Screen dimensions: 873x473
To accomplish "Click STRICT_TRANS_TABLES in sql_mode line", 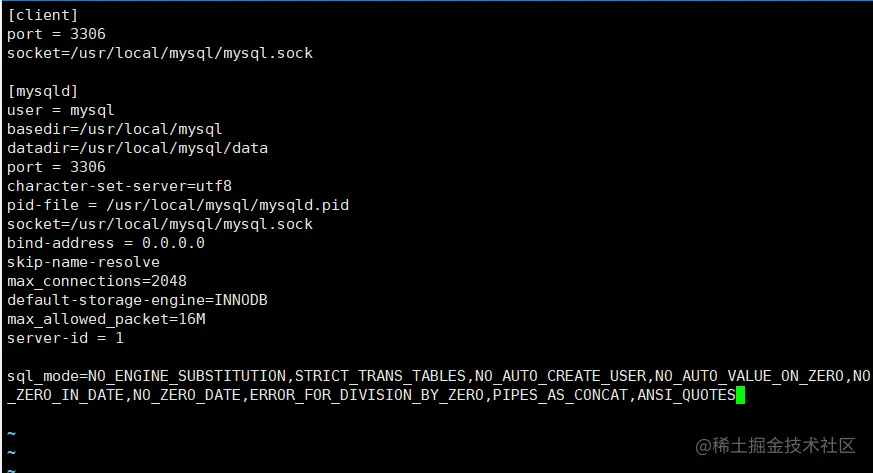I will (380, 376).
